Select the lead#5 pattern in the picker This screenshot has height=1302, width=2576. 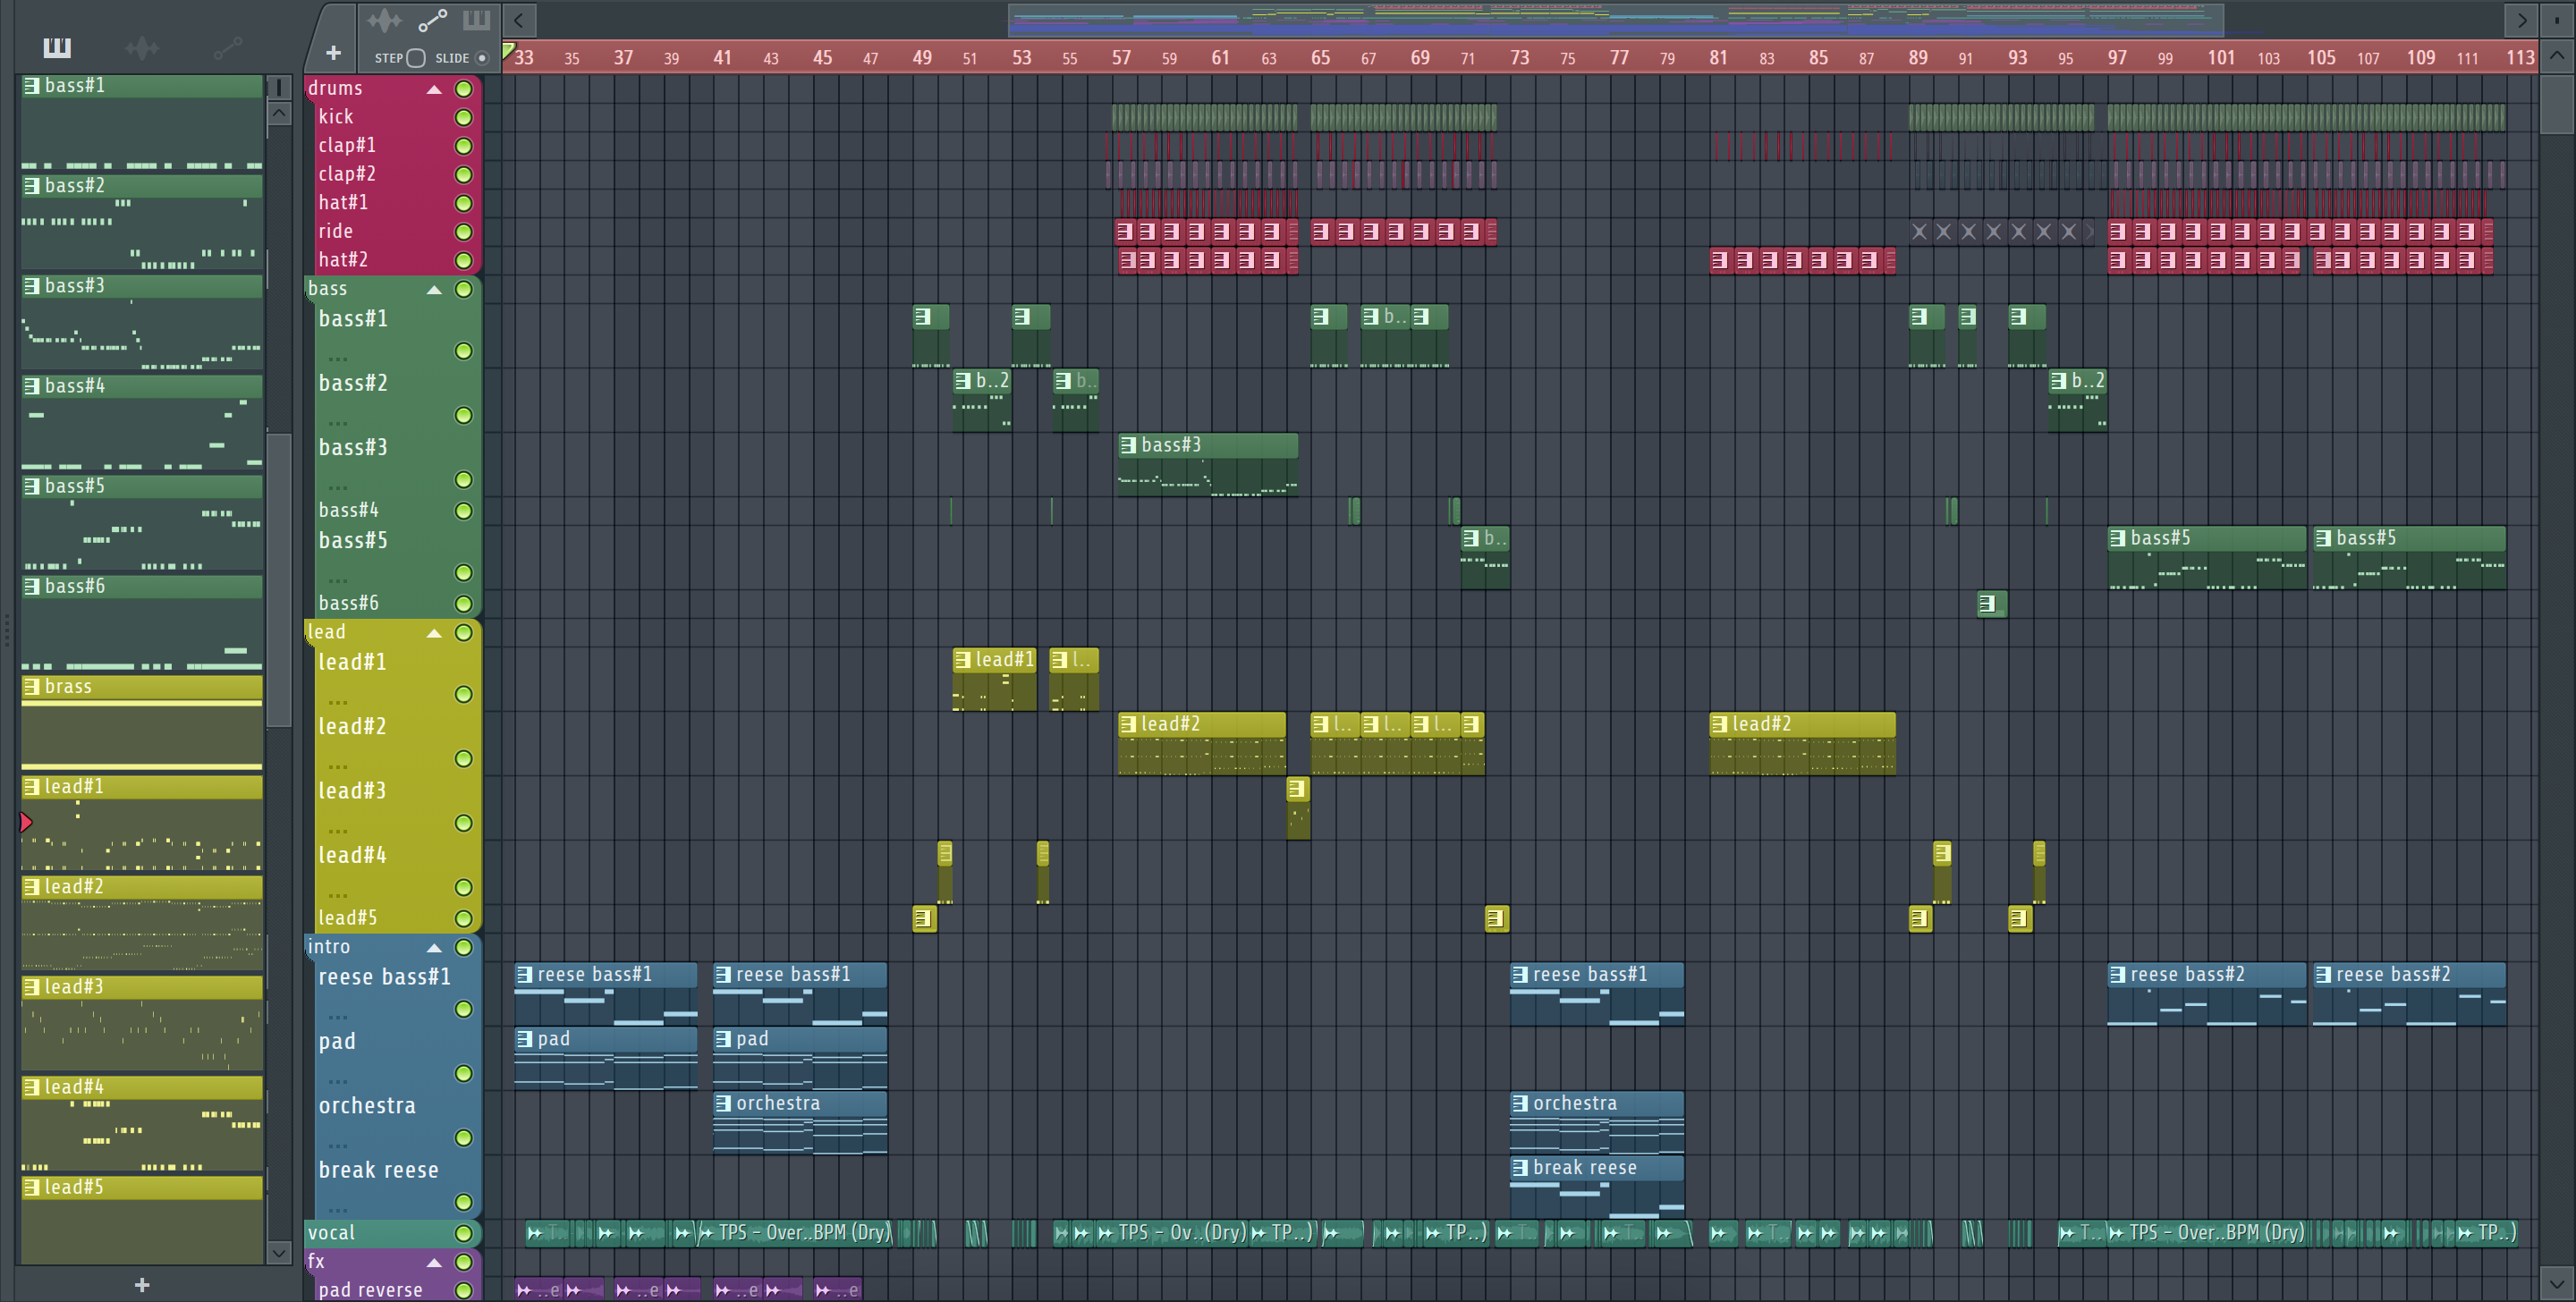pos(142,1220)
